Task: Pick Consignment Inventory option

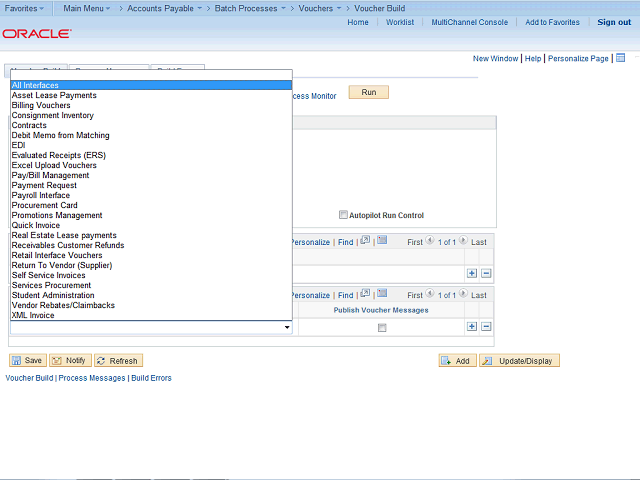Action: point(151,115)
